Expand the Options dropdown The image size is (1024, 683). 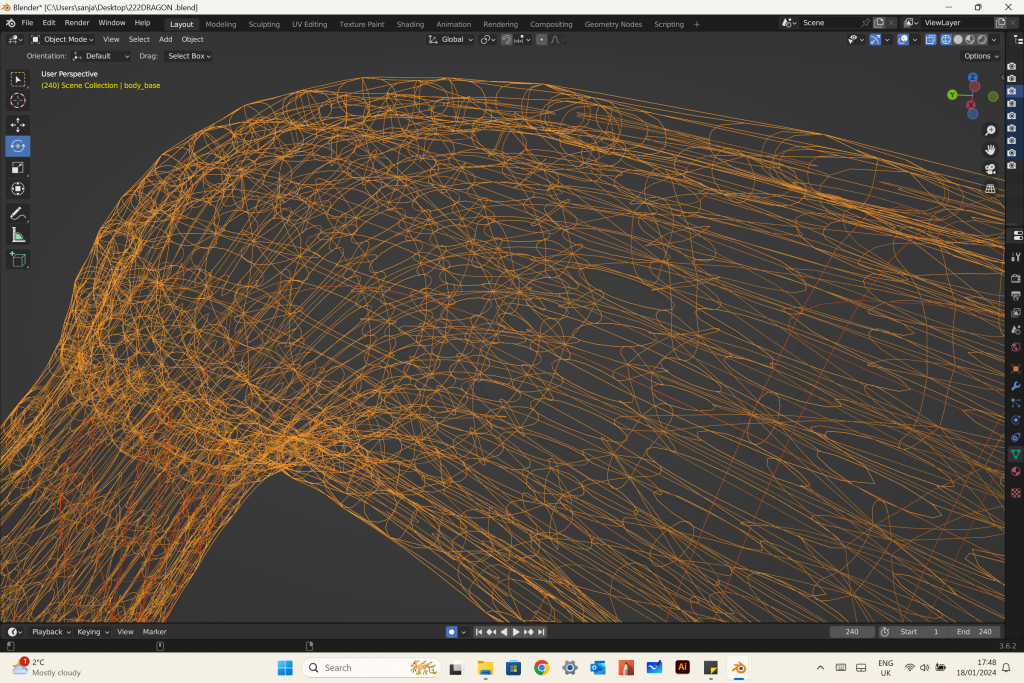pyautogui.click(x=982, y=56)
